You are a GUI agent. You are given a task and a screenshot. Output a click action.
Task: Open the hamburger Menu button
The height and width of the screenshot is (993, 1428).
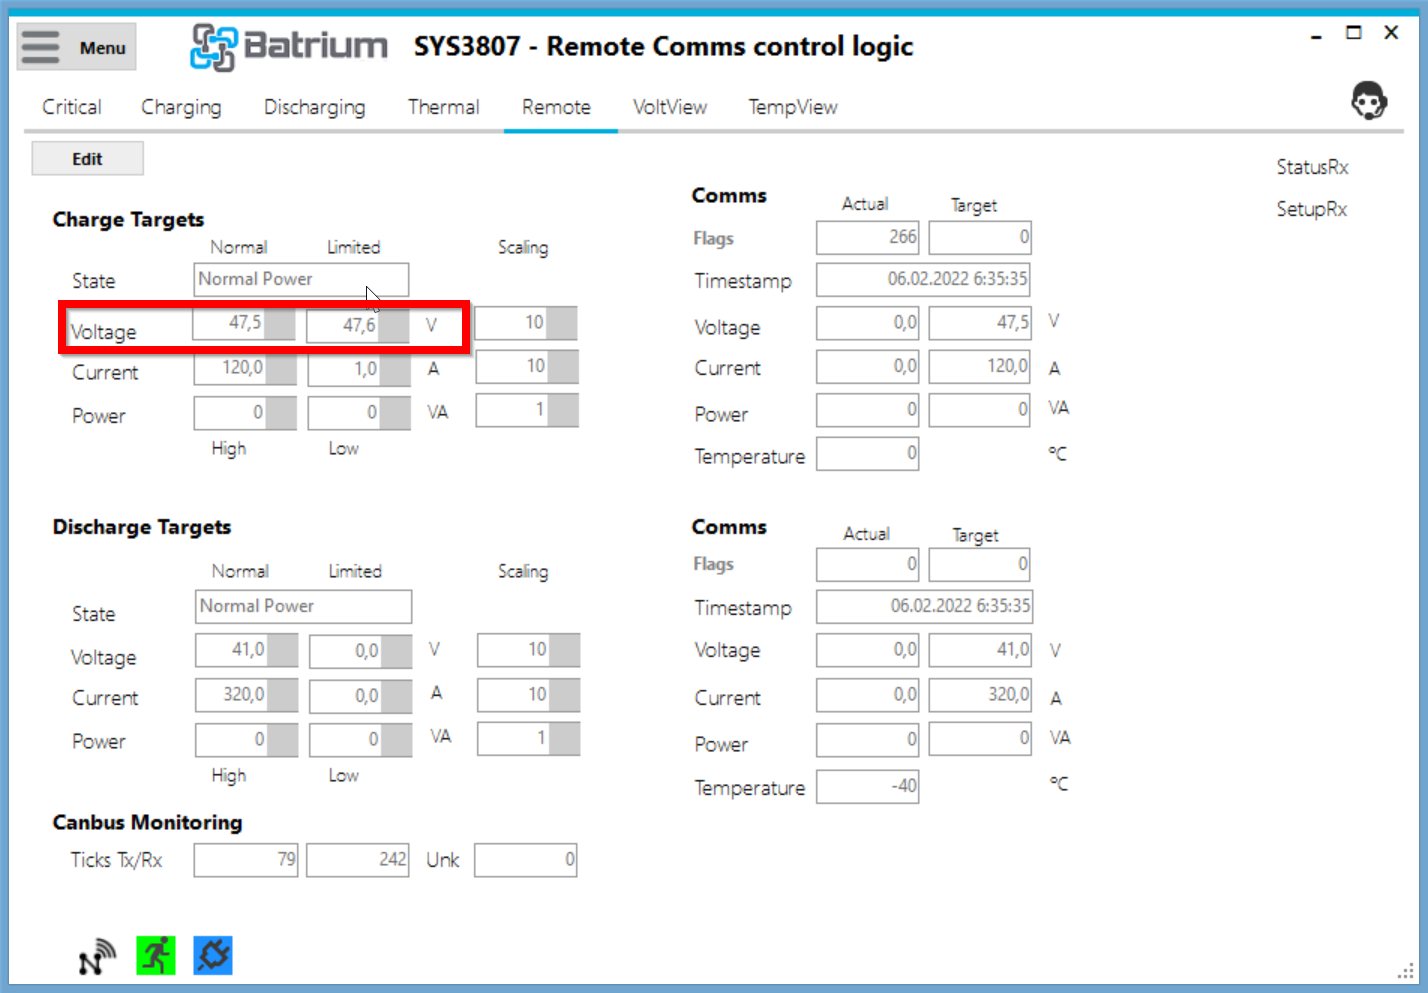(x=76, y=47)
